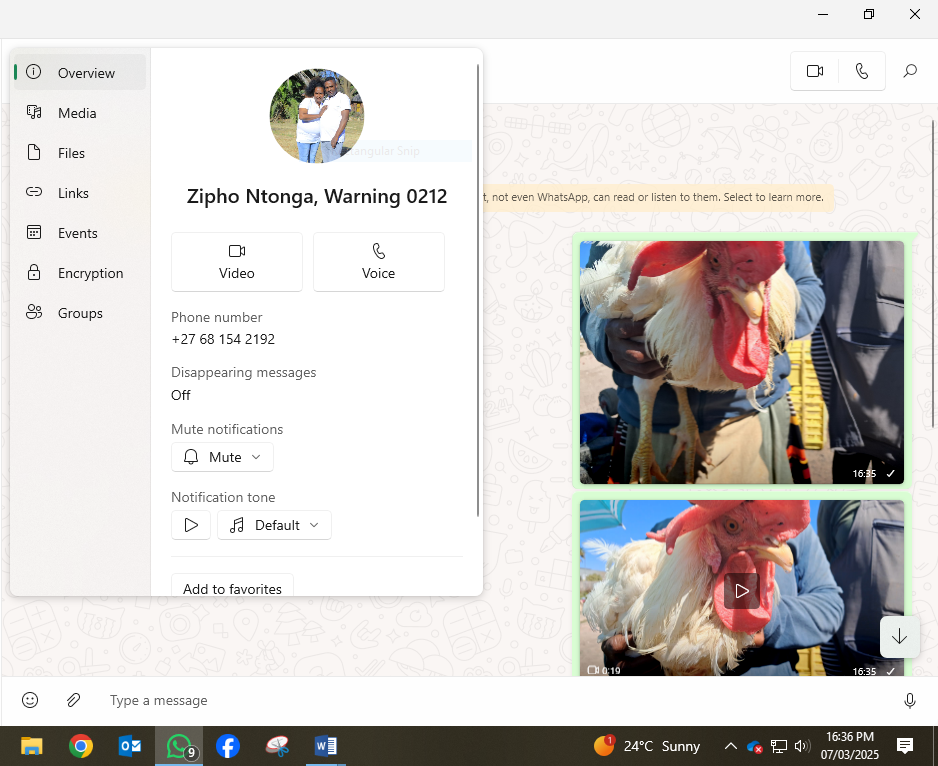Click the attachment paperclip icon
This screenshot has height=766, width=938.
[x=73, y=700]
